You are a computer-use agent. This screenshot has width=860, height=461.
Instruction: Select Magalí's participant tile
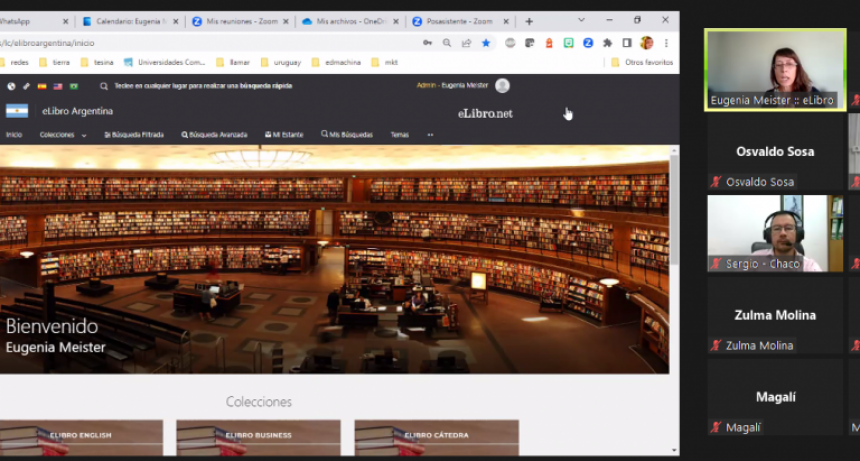point(775,397)
